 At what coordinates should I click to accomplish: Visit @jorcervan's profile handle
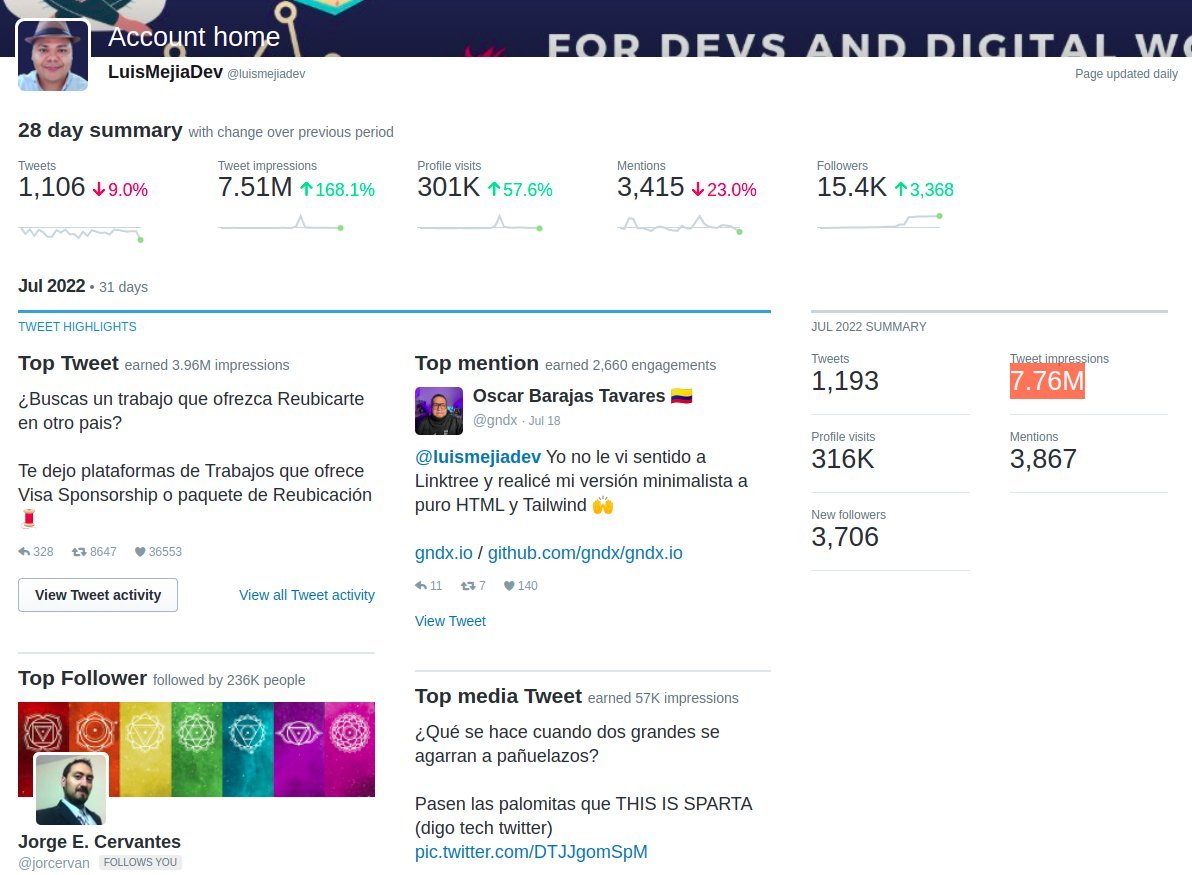click(x=53, y=862)
